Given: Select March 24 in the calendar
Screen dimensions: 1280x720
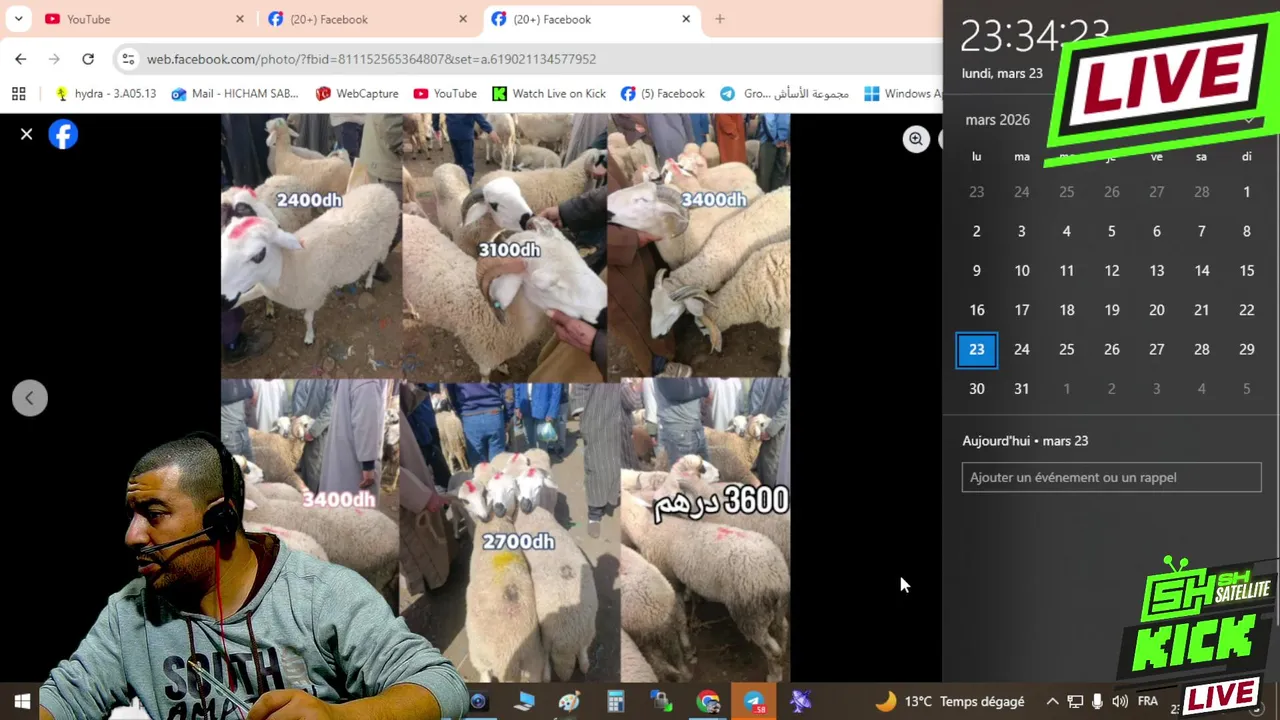Looking at the screenshot, I should click(1022, 350).
